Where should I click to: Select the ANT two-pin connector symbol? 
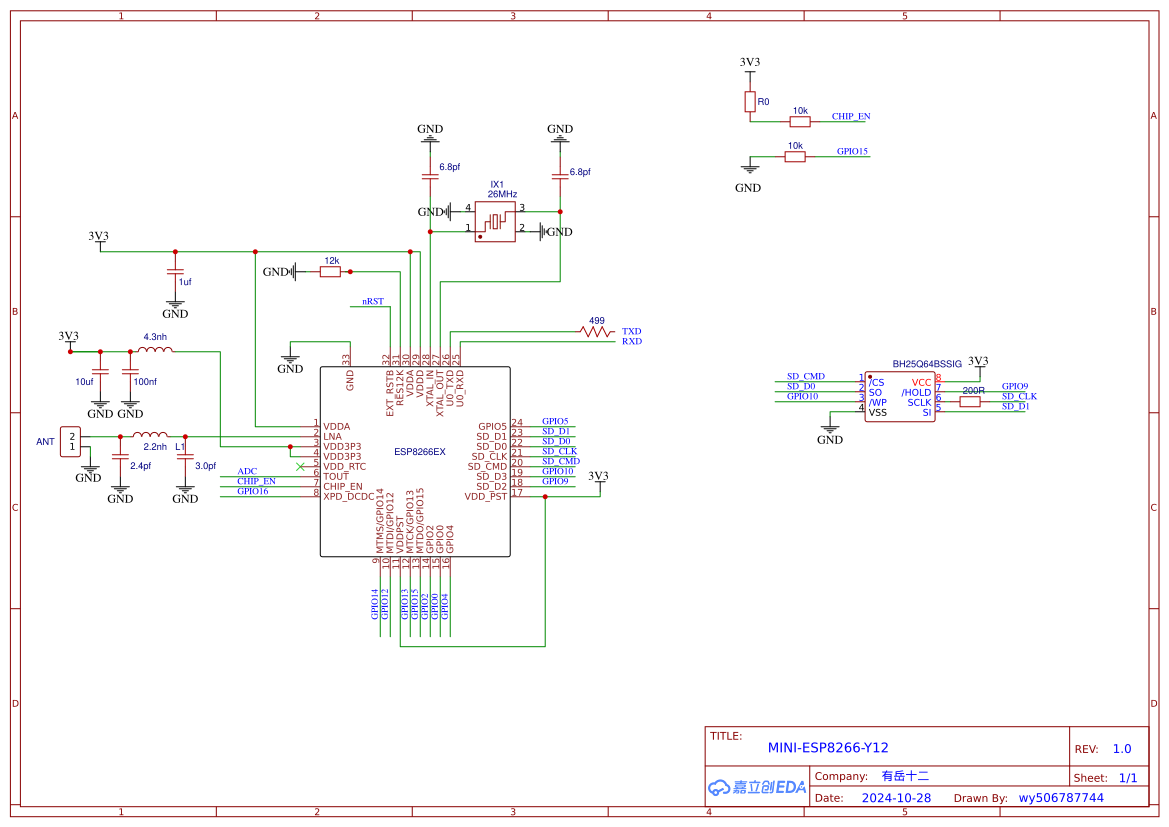[71, 441]
